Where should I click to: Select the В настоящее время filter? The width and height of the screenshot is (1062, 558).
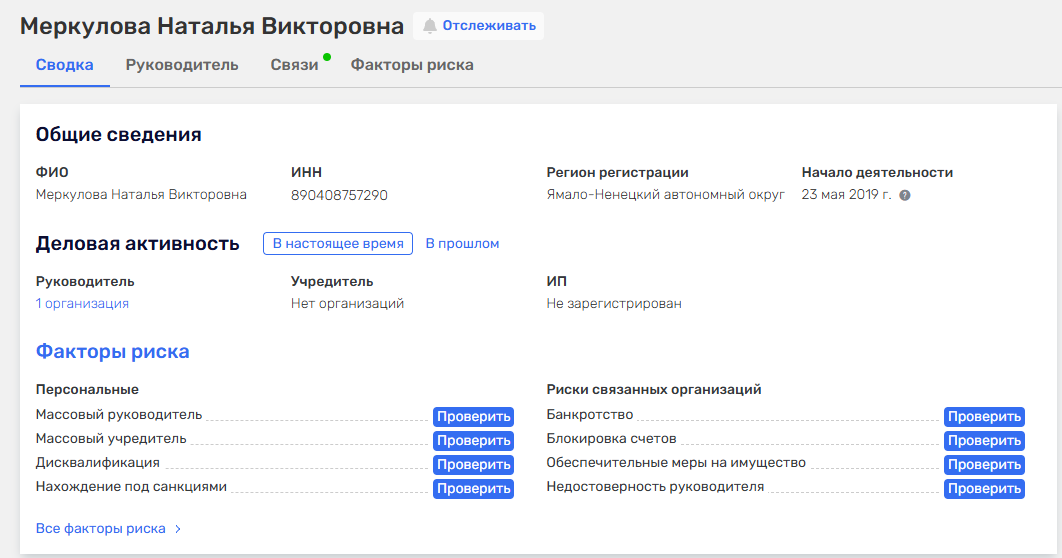coord(338,244)
